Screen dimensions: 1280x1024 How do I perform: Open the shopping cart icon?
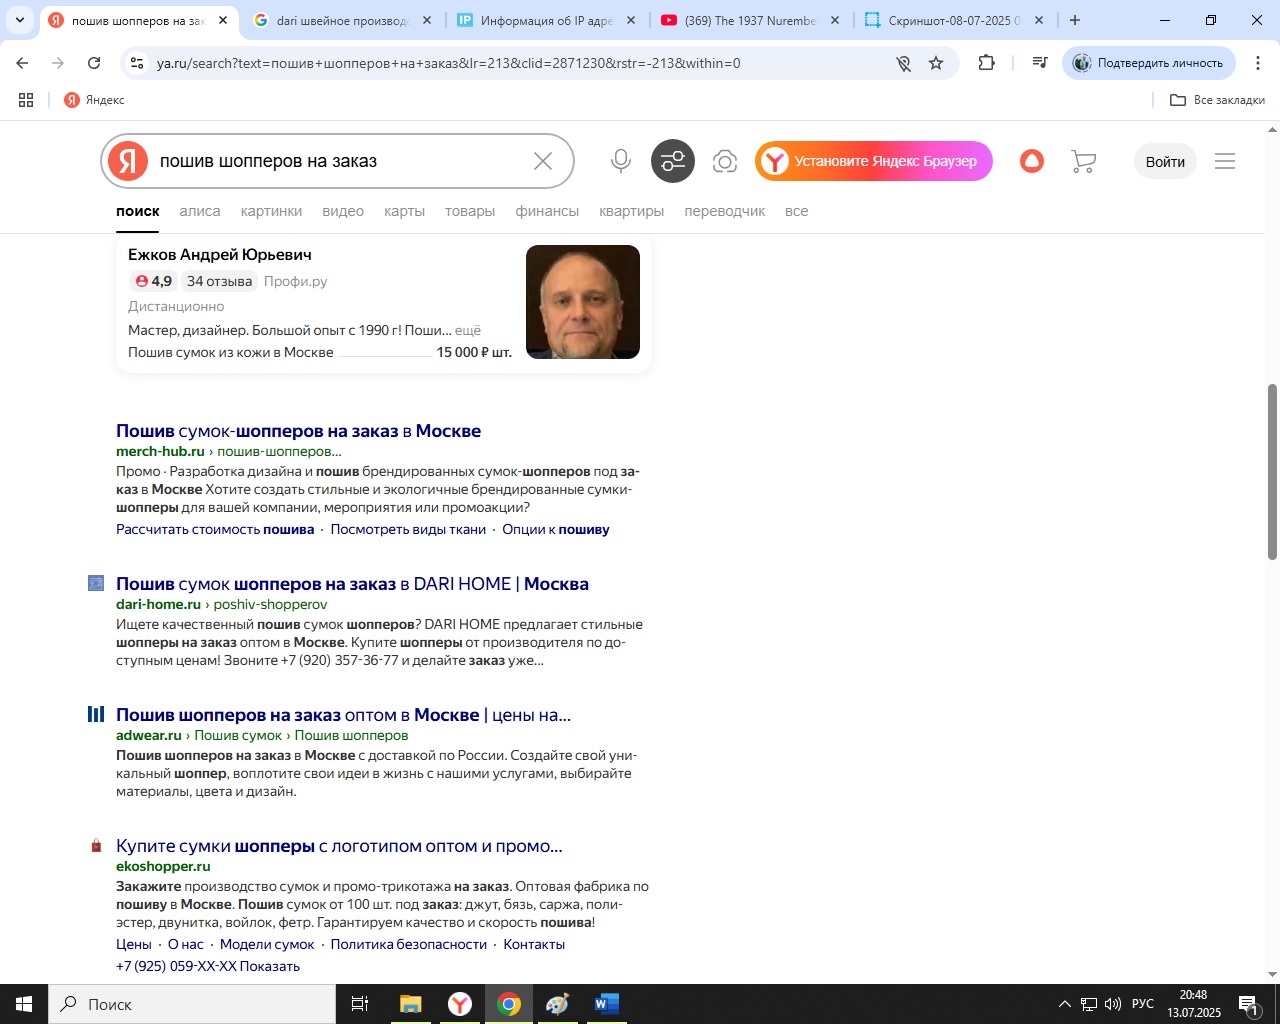point(1083,161)
